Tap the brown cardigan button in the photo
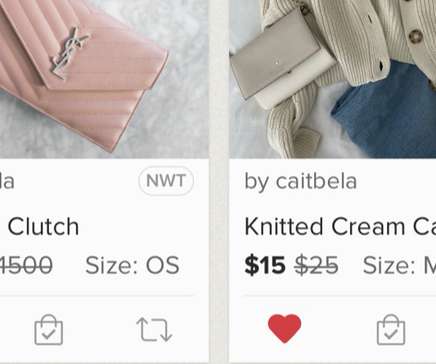 tap(416, 37)
